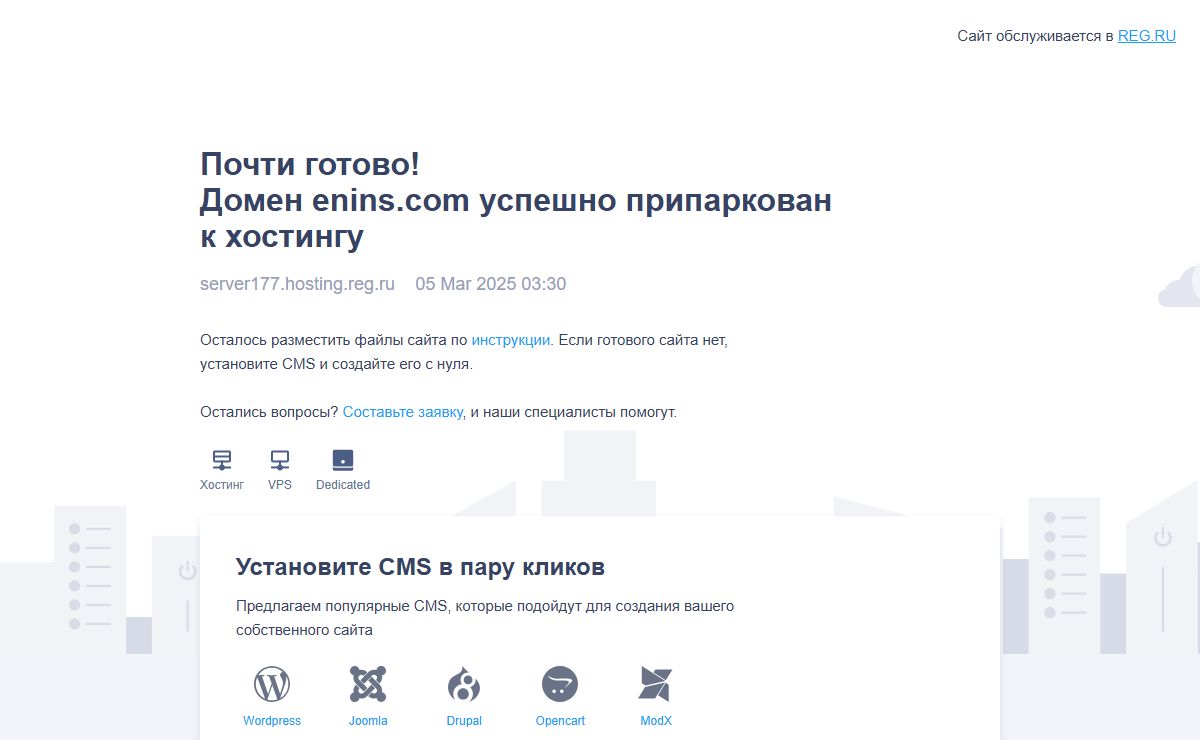The height and width of the screenshot is (740, 1200).
Task: Click the VPS monitor icon
Action: coord(280,460)
